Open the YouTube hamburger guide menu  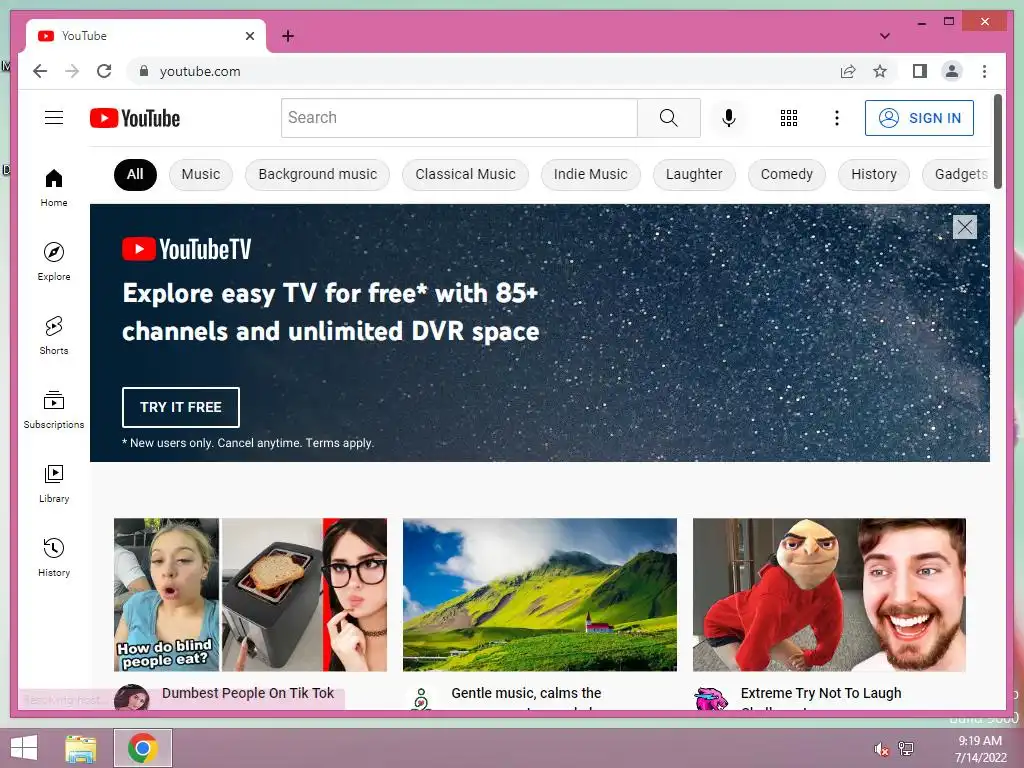click(x=54, y=118)
